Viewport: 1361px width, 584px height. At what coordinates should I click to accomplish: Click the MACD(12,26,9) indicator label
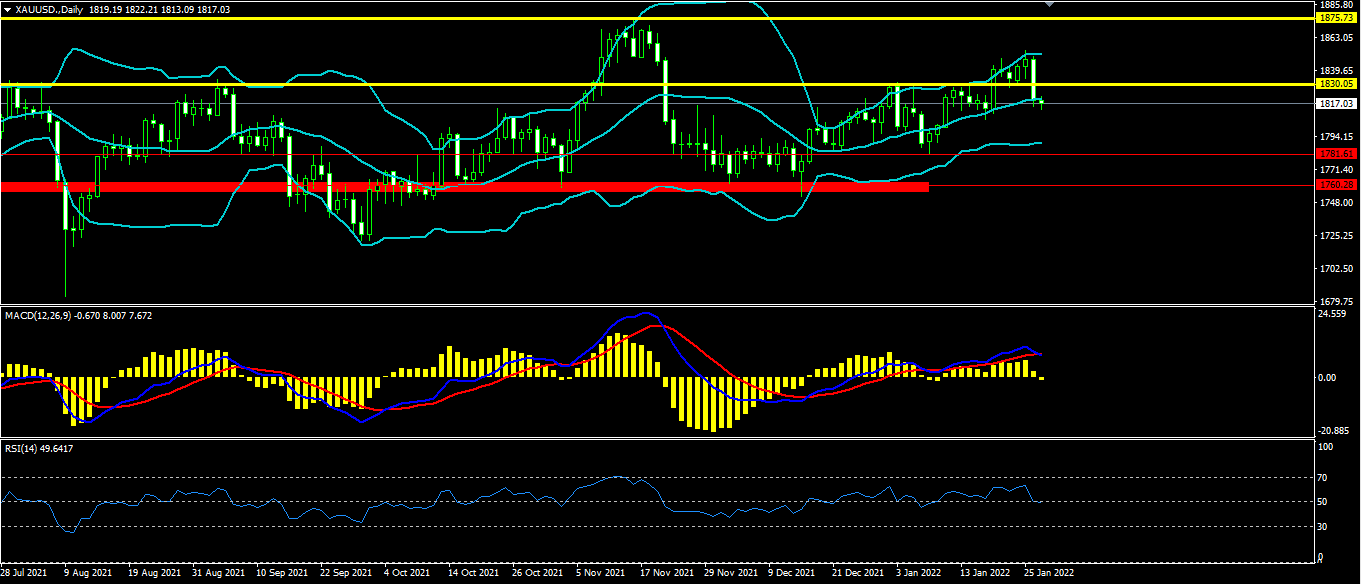pyautogui.click(x=37, y=316)
